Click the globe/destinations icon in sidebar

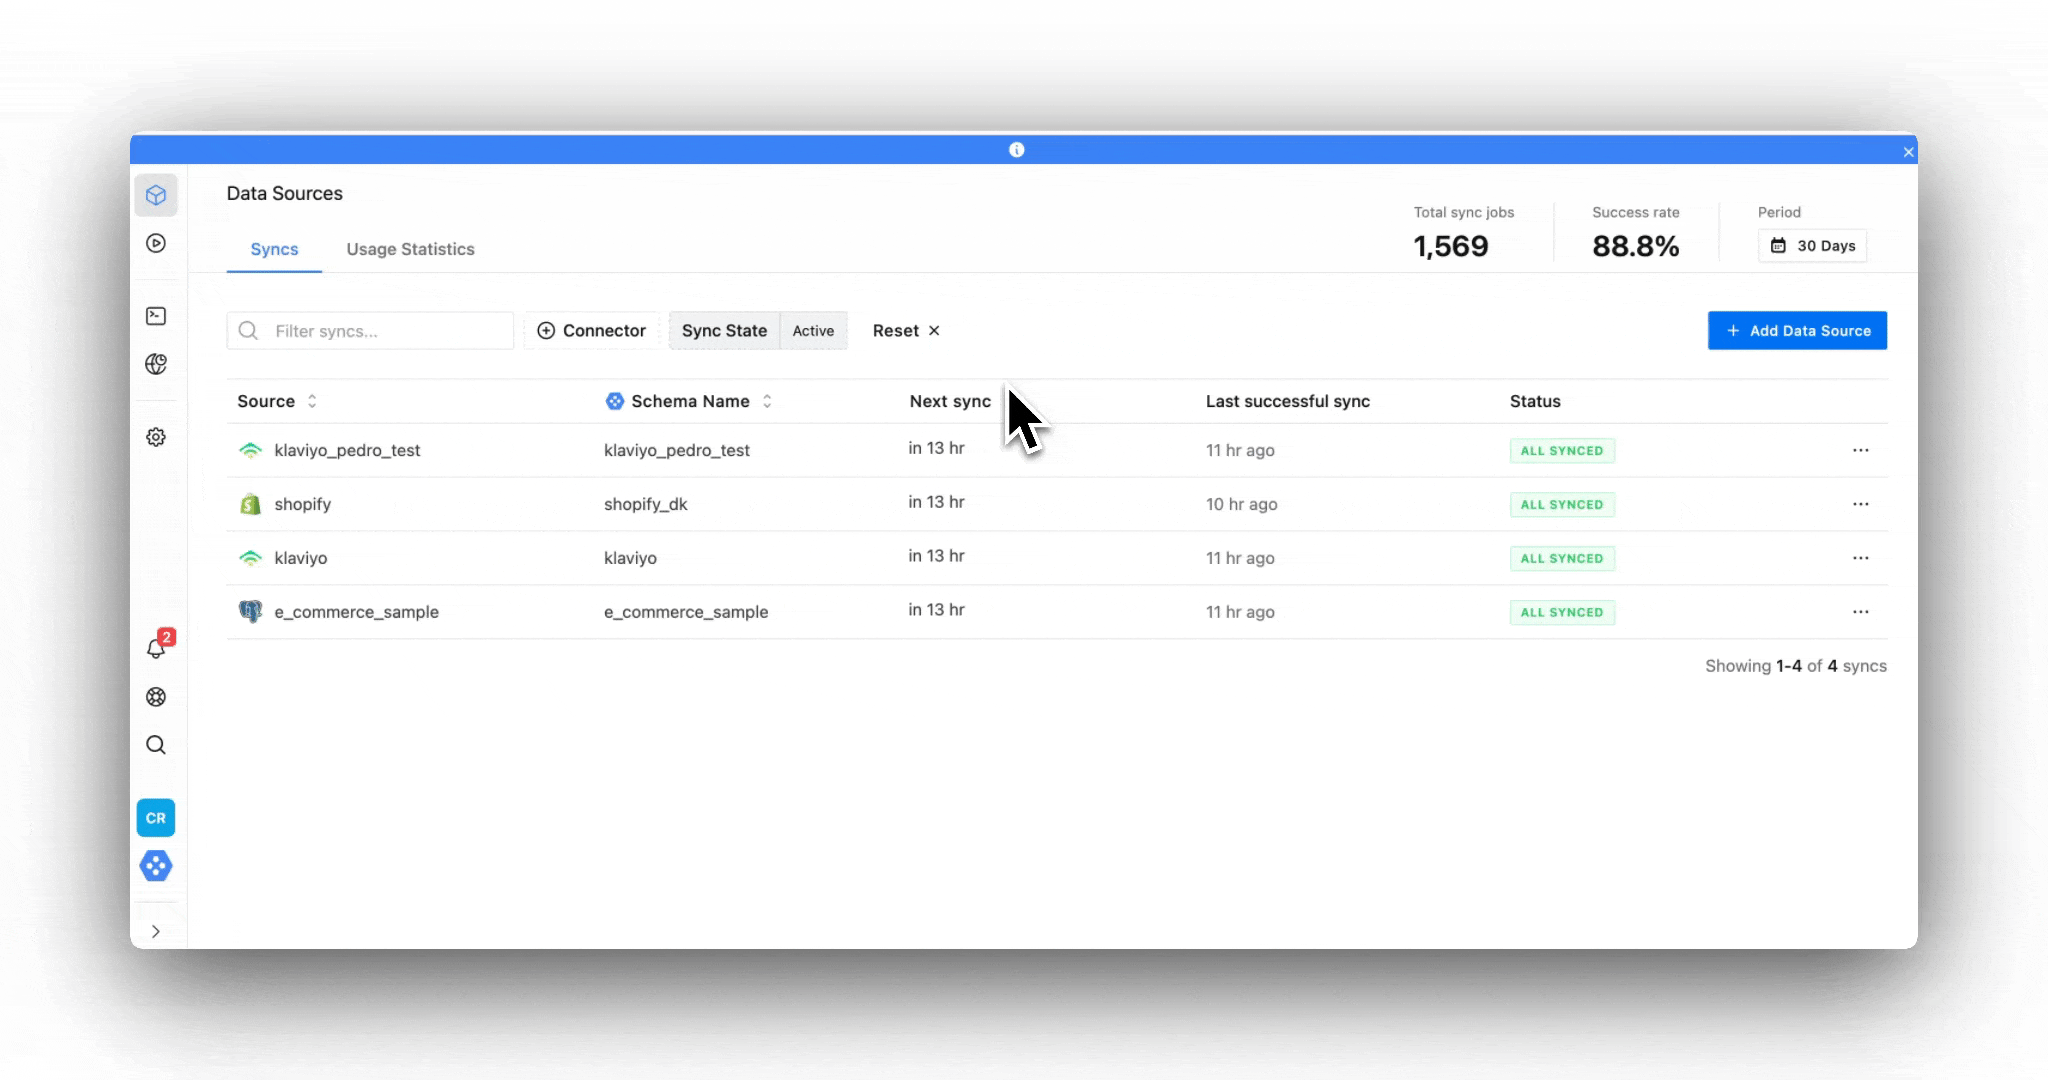[x=156, y=364]
